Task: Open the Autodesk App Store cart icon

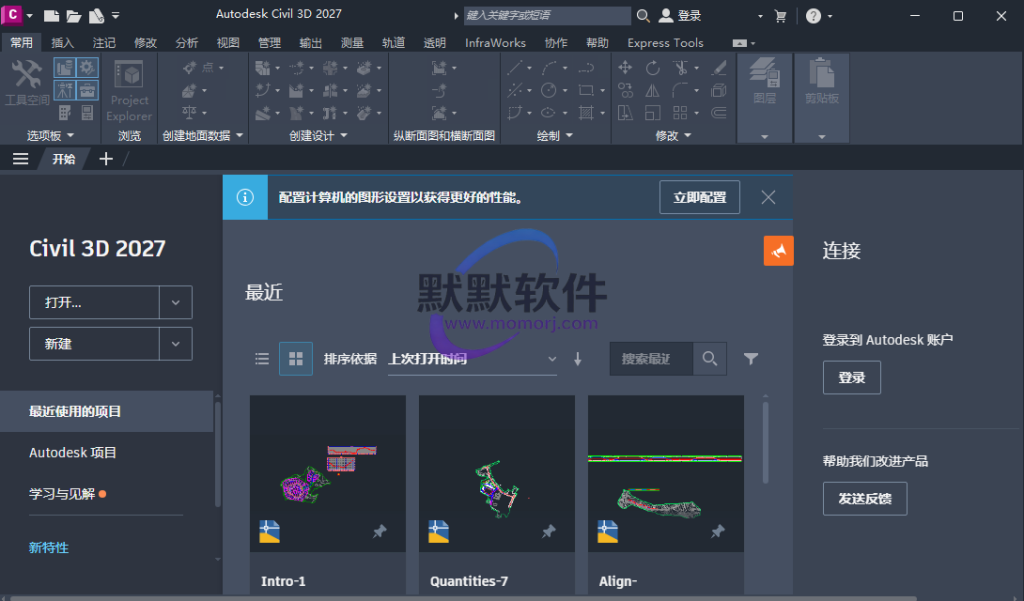Action: 780,16
